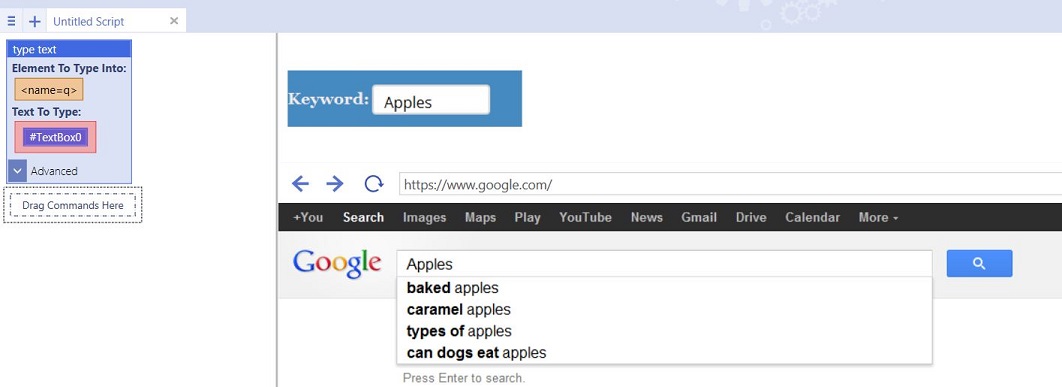The image size is (1062, 387).
Task: Click the Keyword text box containing Apples
Action: point(431,100)
